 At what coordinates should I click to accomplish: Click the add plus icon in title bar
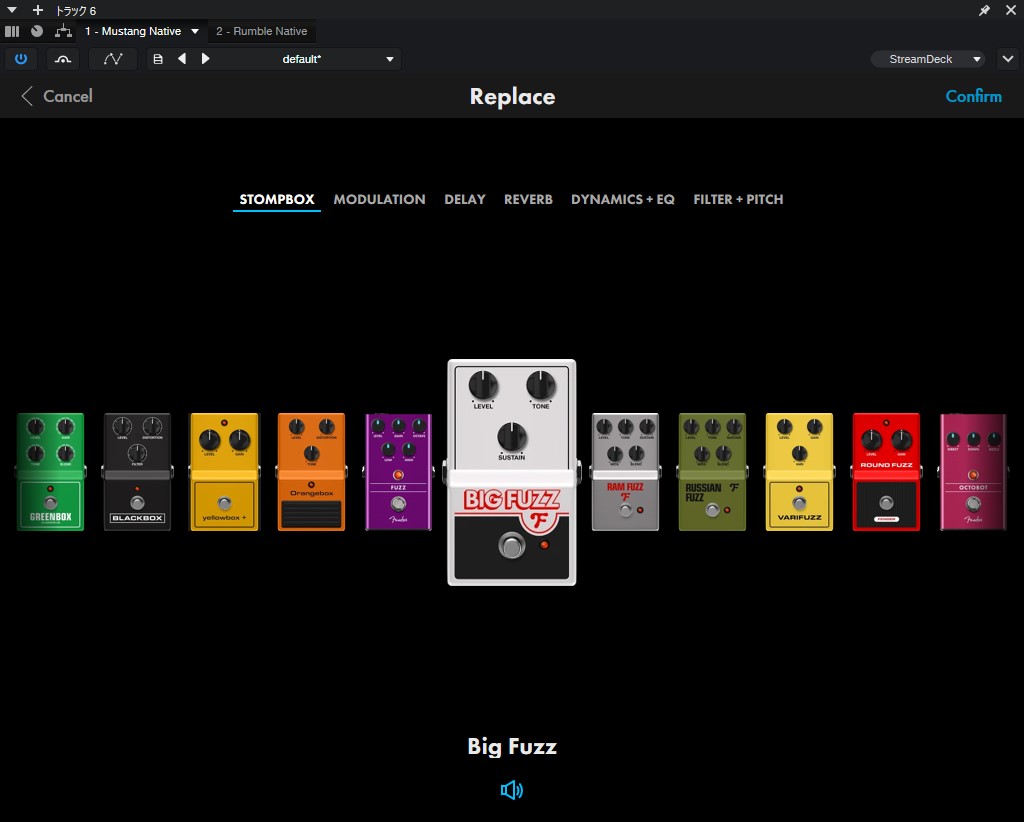(38, 10)
